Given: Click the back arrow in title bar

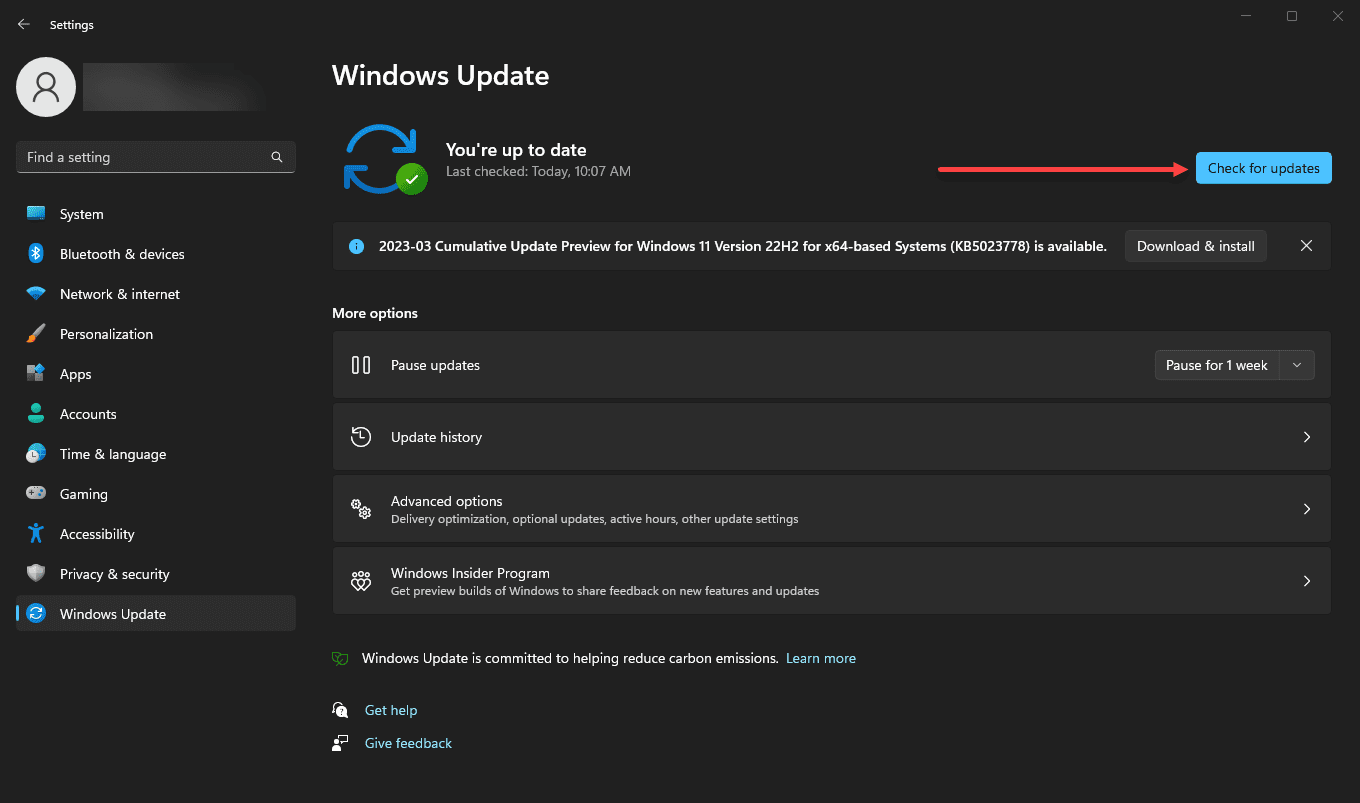Looking at the screenshot, I should tap(24, 24).
